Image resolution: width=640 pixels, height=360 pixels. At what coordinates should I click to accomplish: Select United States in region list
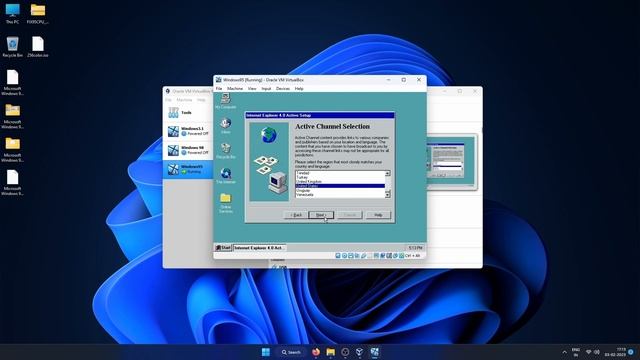(x=340, y=186)
